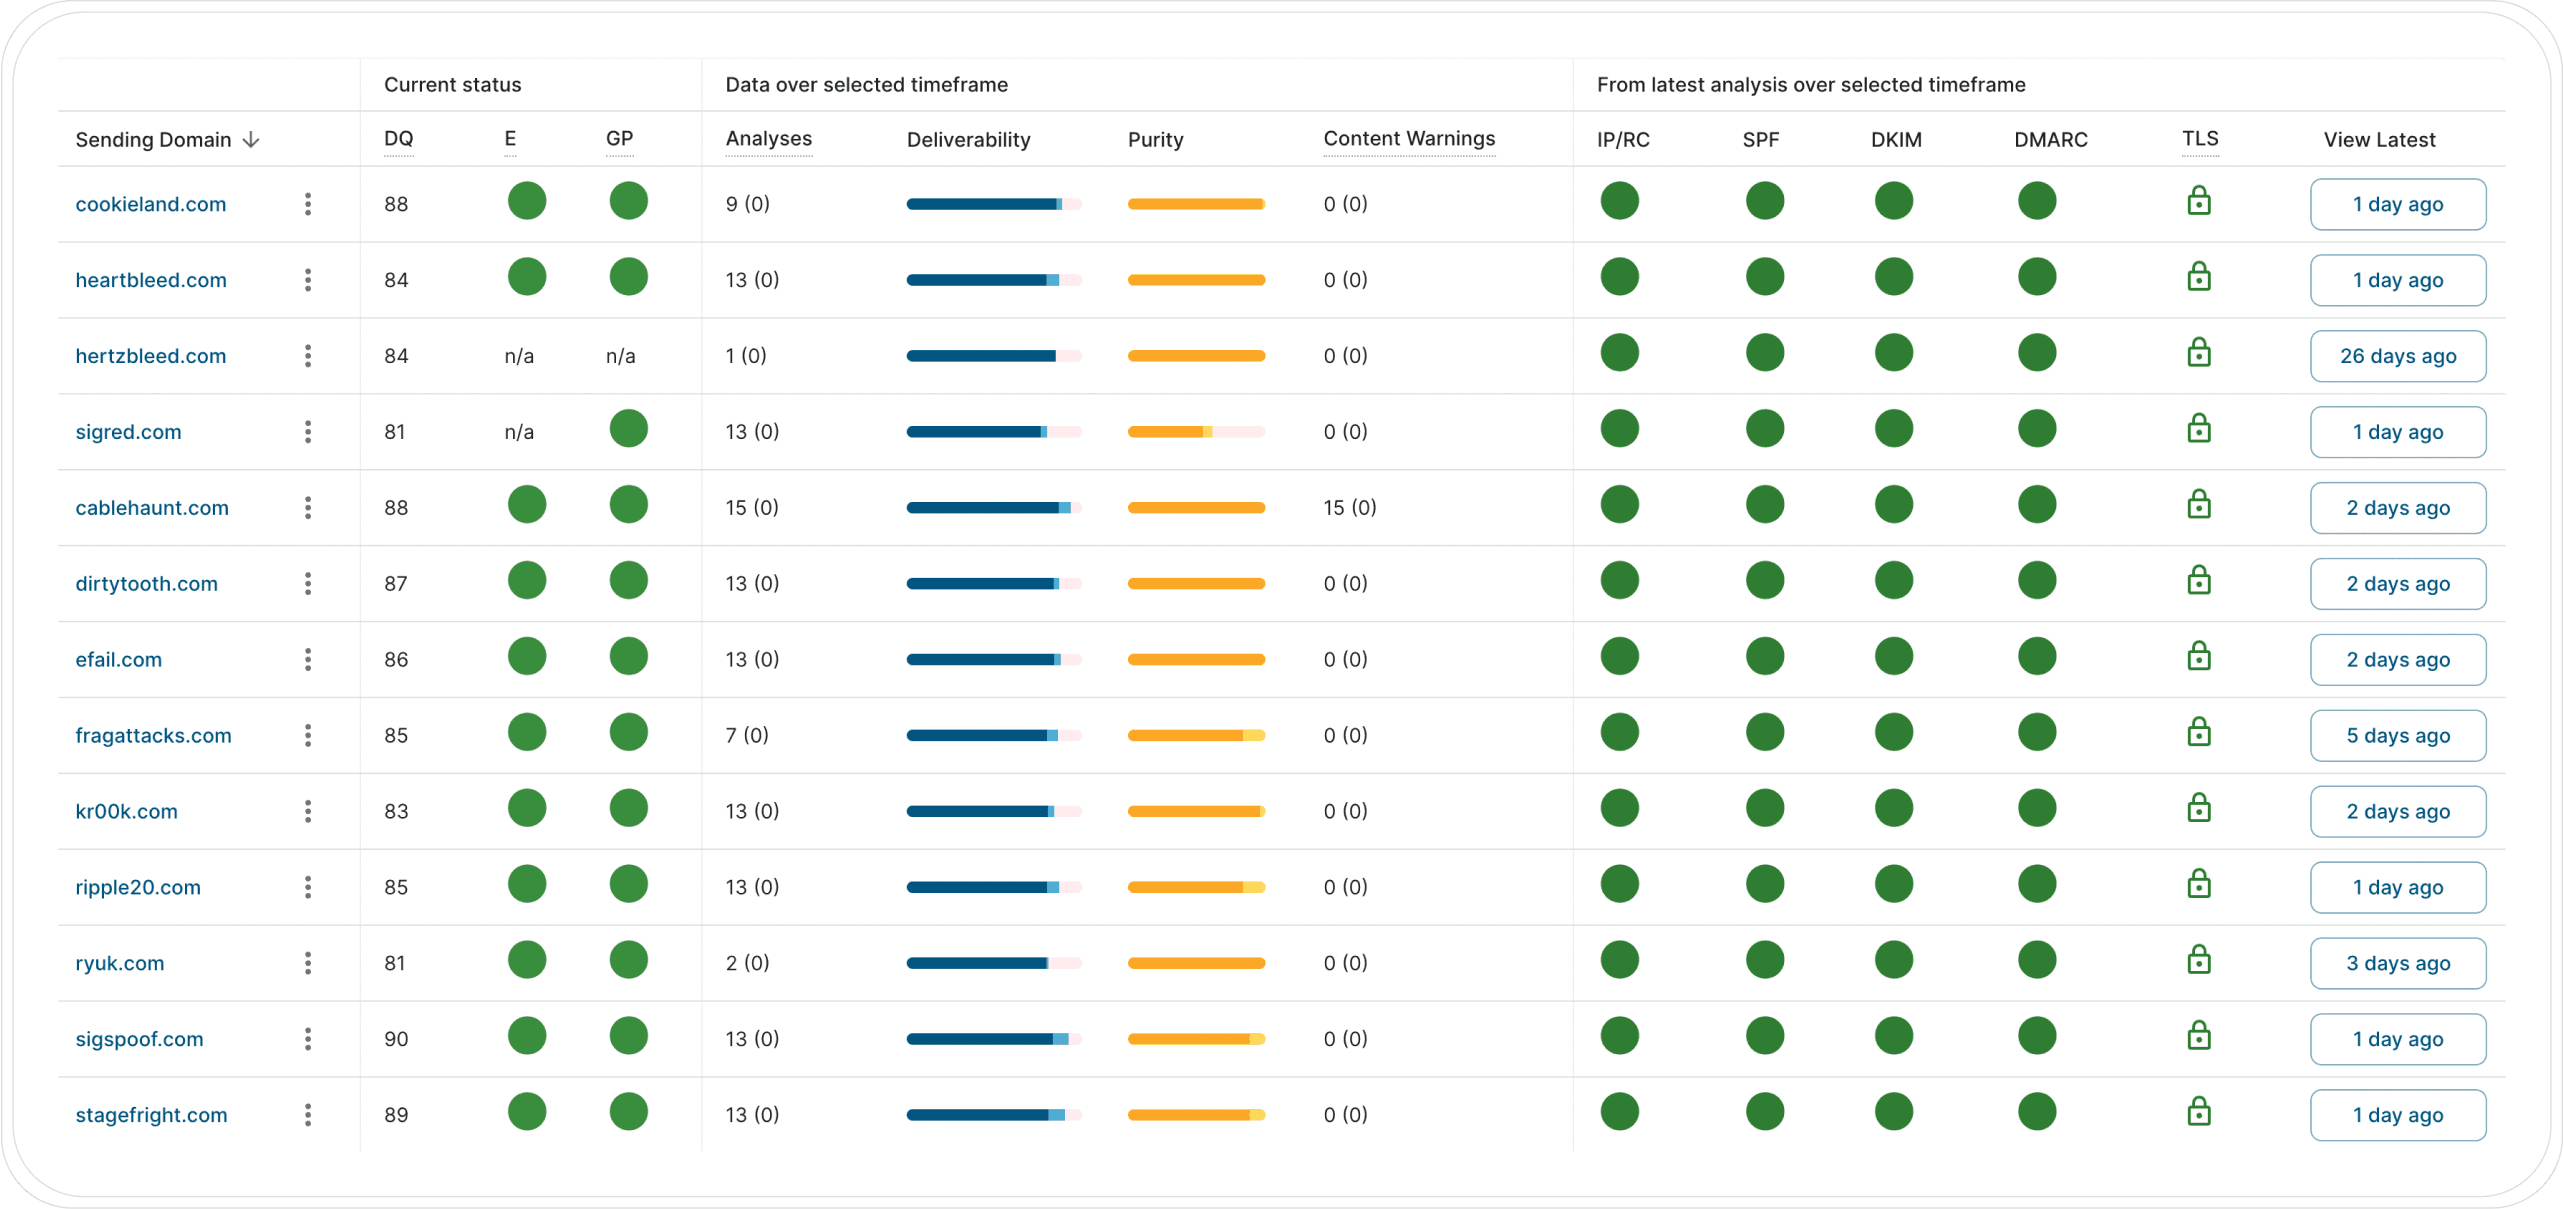The image size is (2564, 1209).
Task: Sort by the Sending Domain column arrow
Action: (x=251, y=140)
